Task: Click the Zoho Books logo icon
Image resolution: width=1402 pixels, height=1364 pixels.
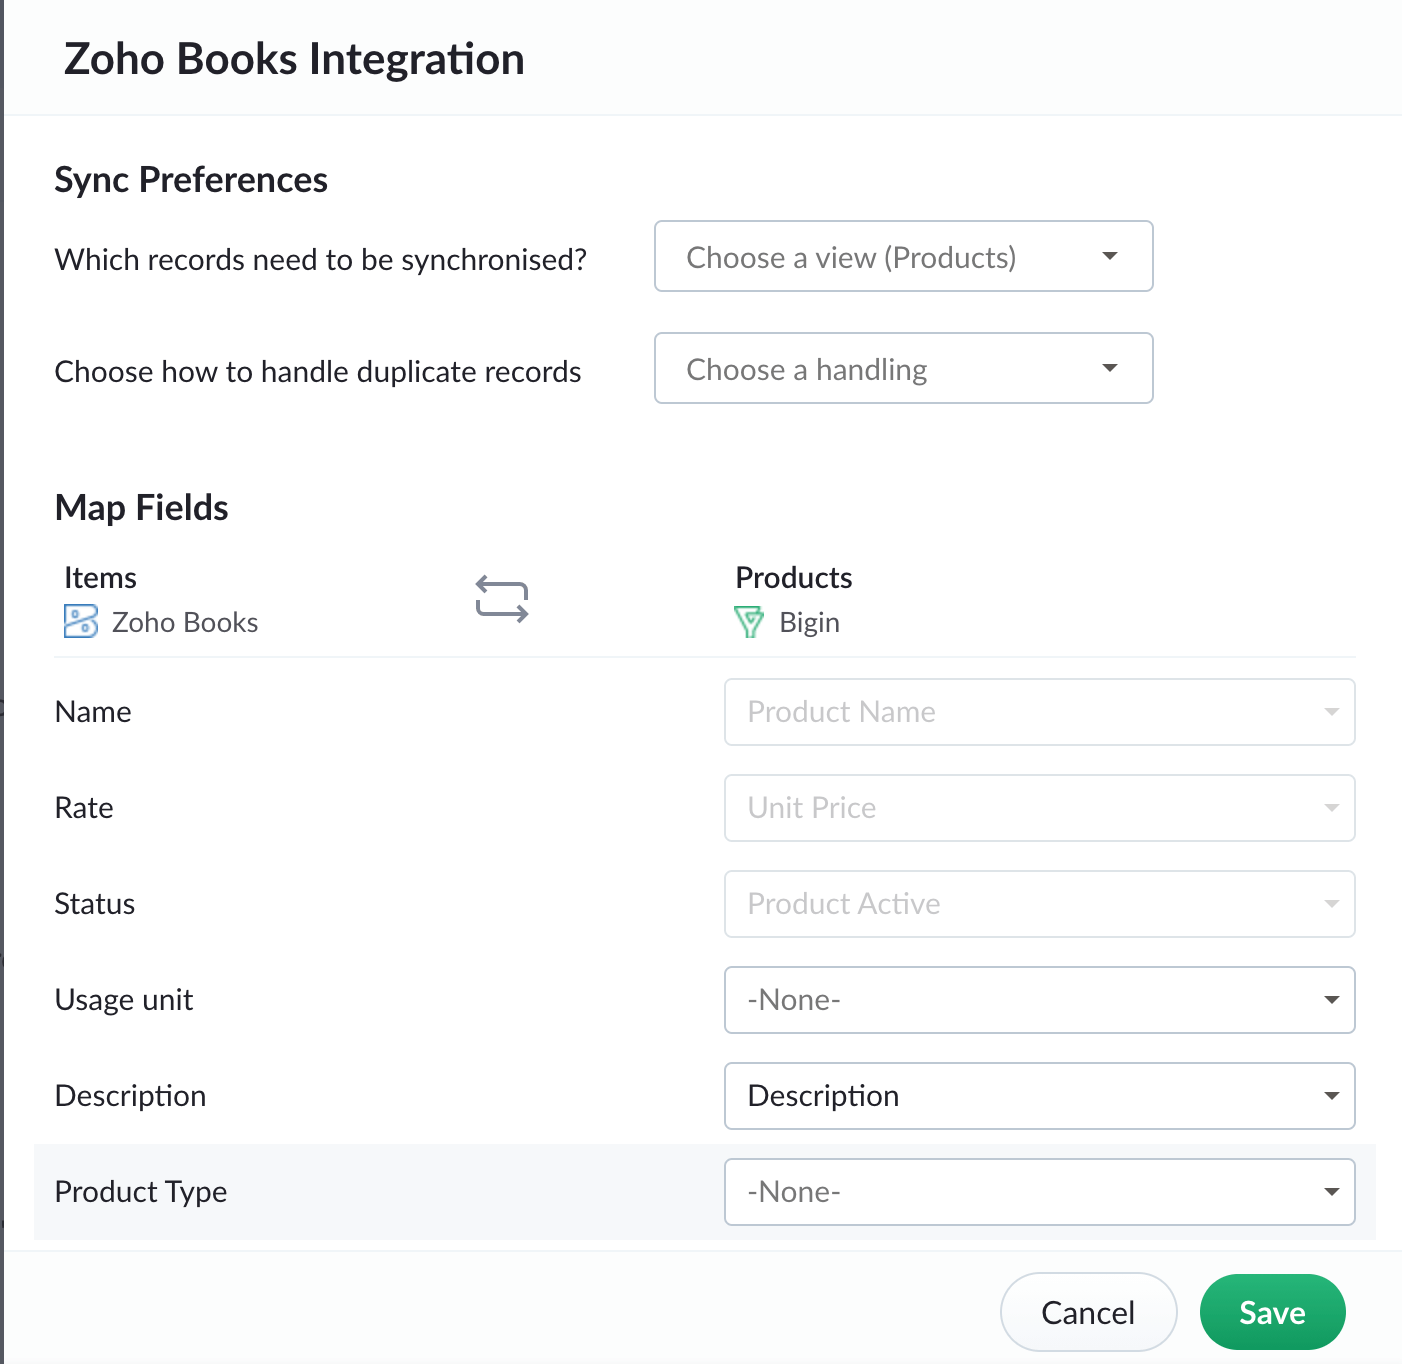Action: (x=81, y=621)
